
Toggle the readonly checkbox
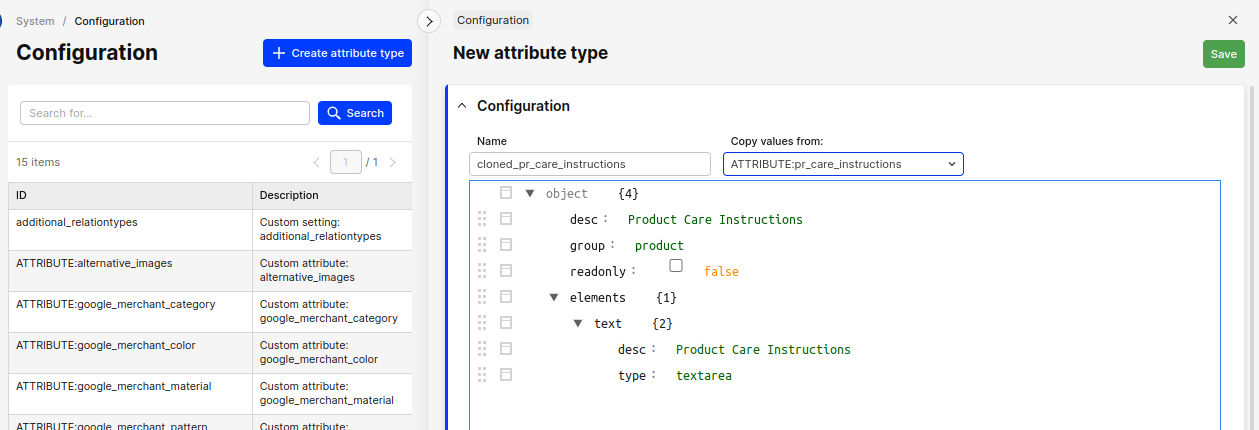[x=676, y=266]
